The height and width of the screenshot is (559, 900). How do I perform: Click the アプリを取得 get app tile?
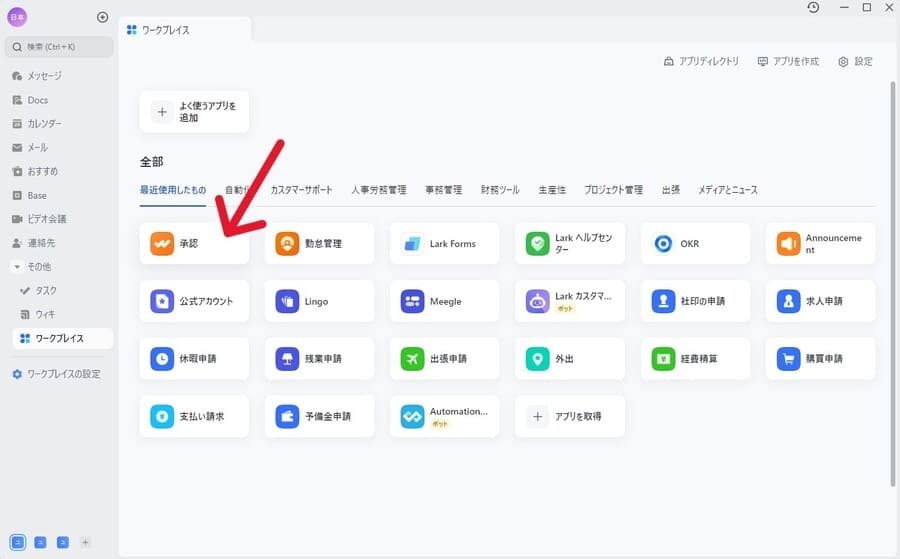click(x=570, y=416)
